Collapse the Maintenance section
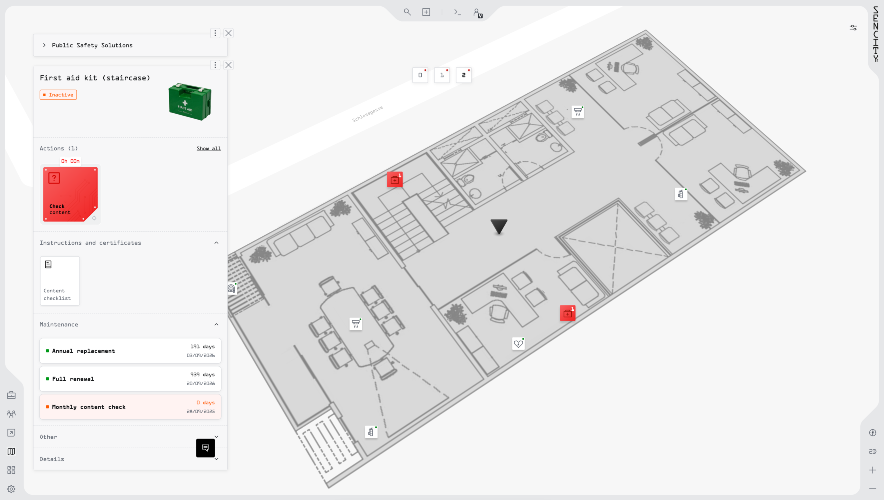Viewport: 884px width, 500px height. tap(216, 324)
